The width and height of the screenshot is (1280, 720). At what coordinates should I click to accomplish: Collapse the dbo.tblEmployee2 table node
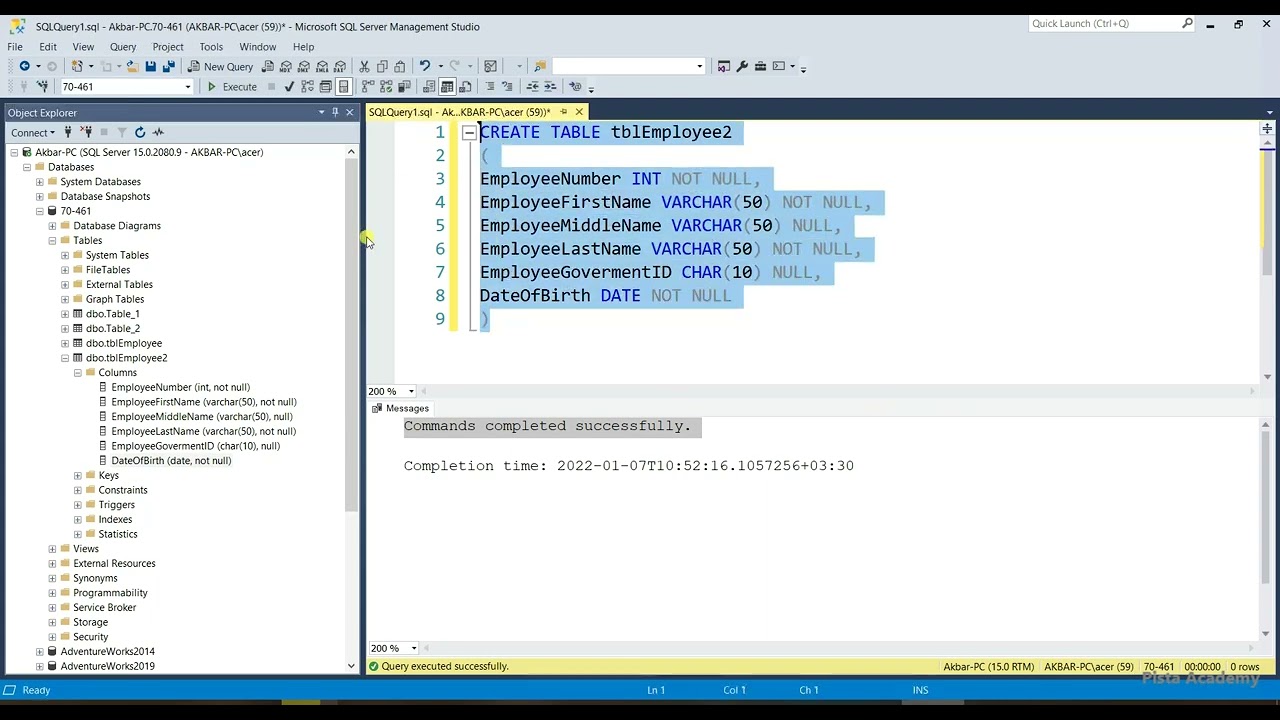coord(65,358)
